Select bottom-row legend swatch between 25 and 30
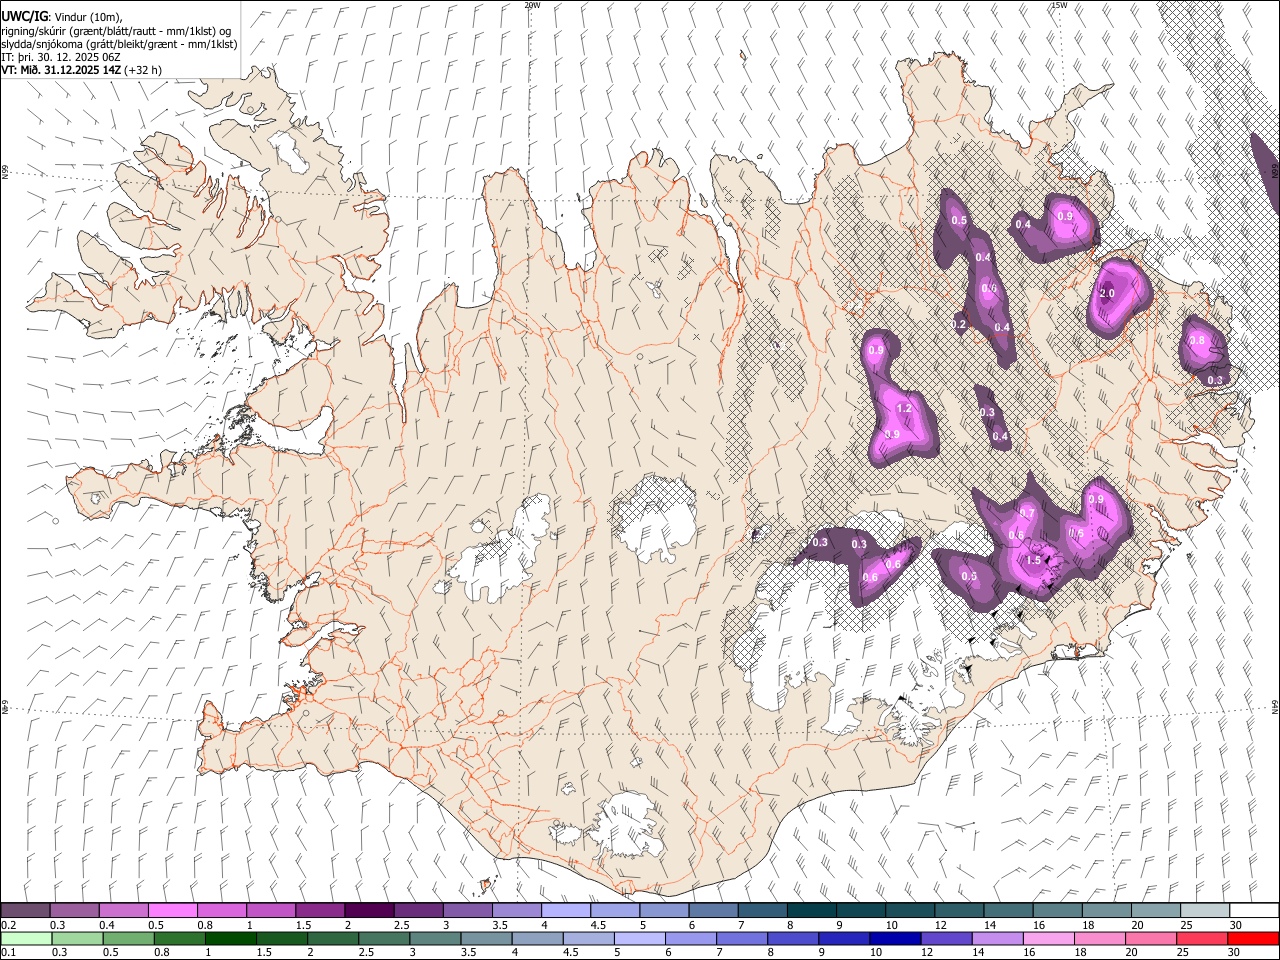 (x=1203, y=939)
